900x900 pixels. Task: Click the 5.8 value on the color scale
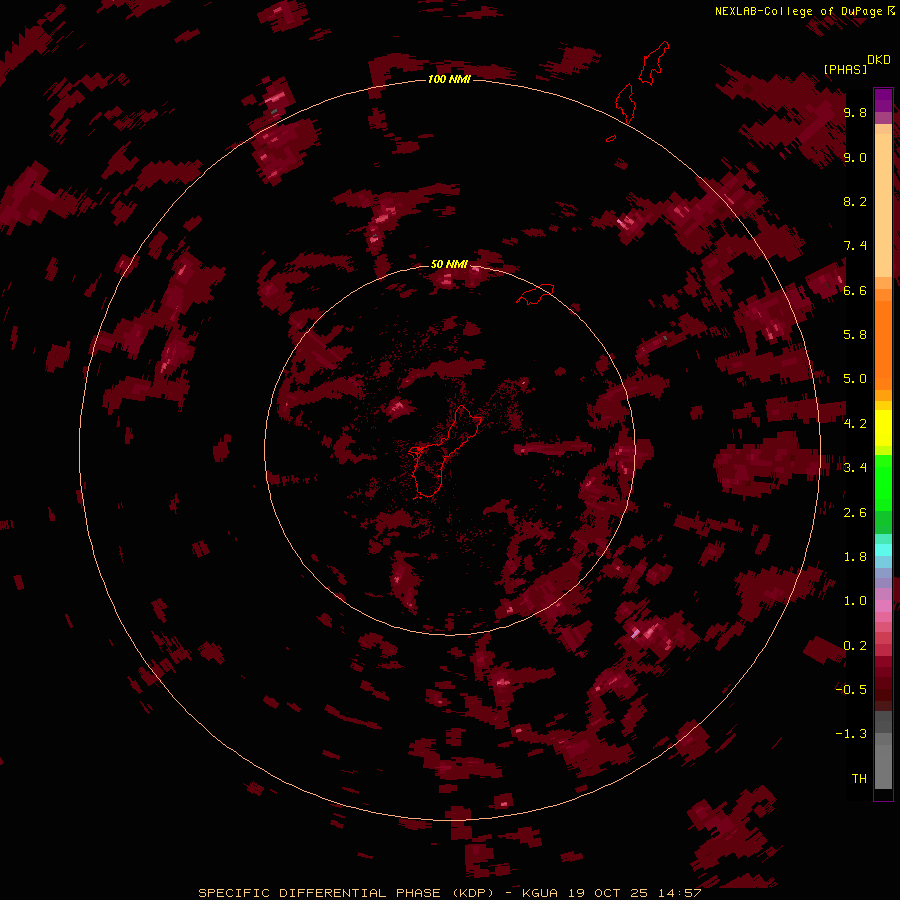[x=855, y=334]
